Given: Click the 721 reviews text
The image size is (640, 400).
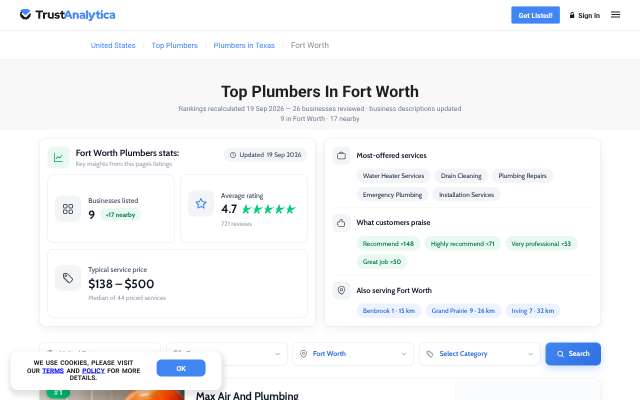Looking at the screenshot, I should click(236, 224).
